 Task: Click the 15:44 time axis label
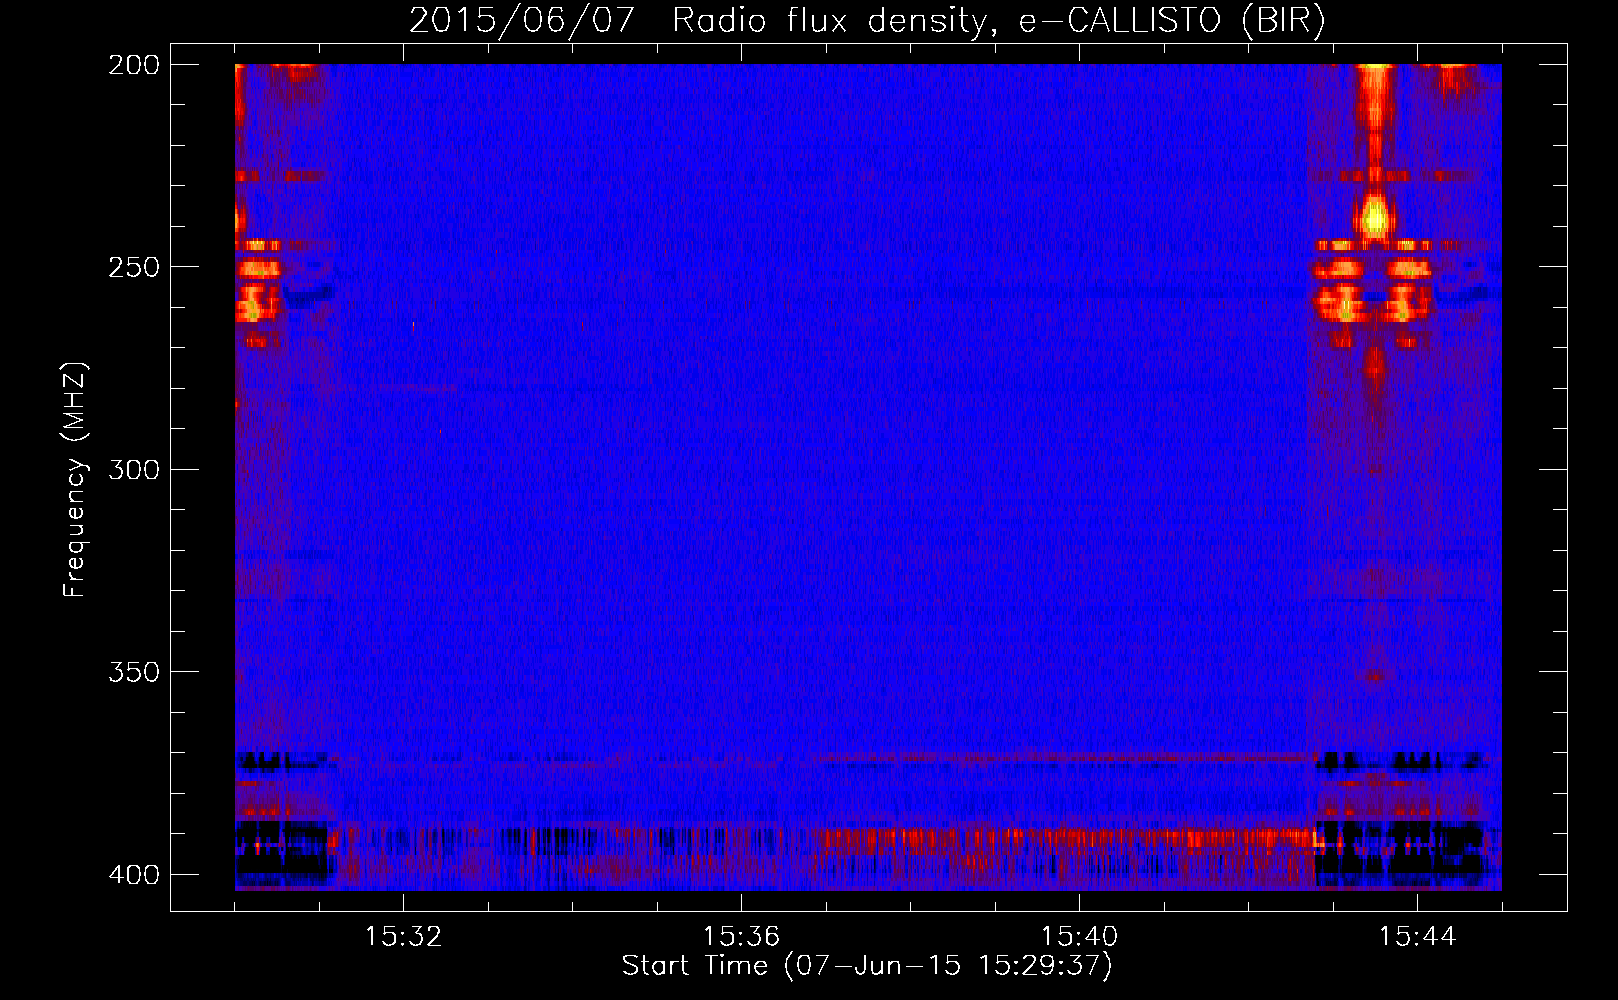1417,937
